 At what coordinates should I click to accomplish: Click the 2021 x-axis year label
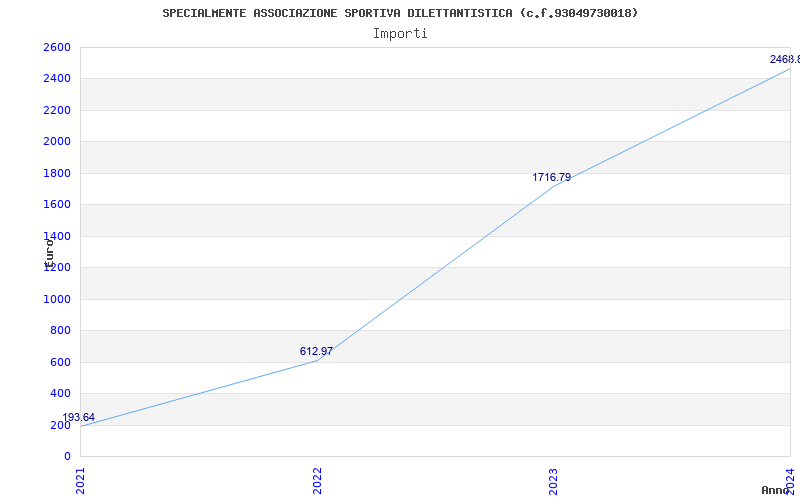[81, 481]
